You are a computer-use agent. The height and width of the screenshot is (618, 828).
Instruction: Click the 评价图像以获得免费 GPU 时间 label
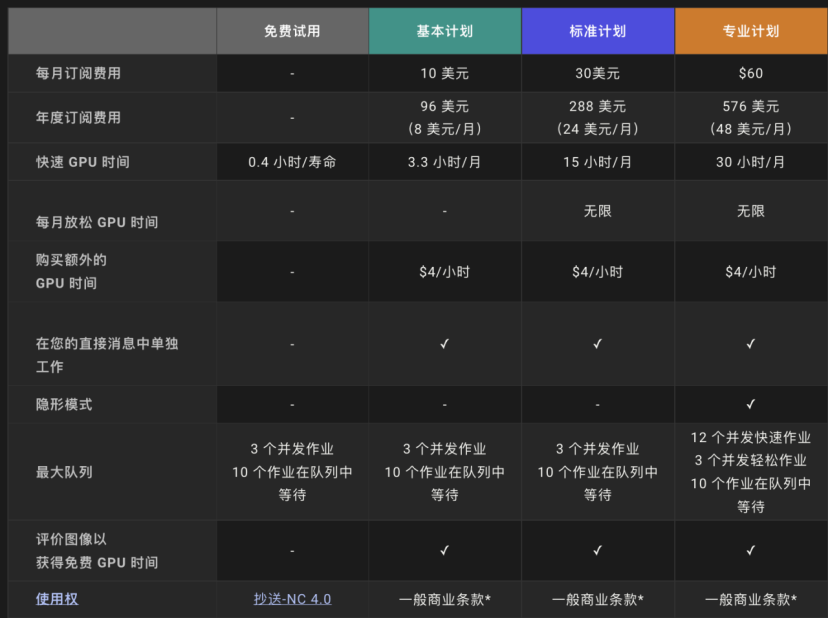click(97, 551)
